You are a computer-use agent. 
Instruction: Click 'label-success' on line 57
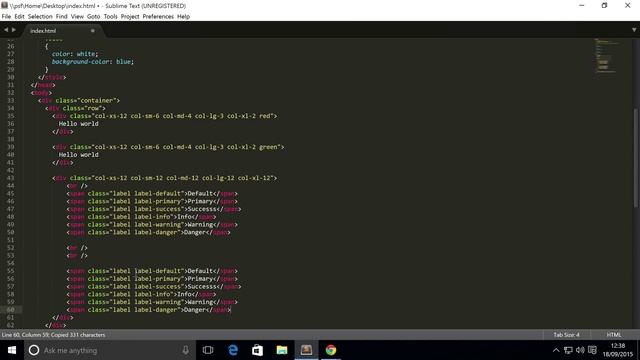pos(157,287)
